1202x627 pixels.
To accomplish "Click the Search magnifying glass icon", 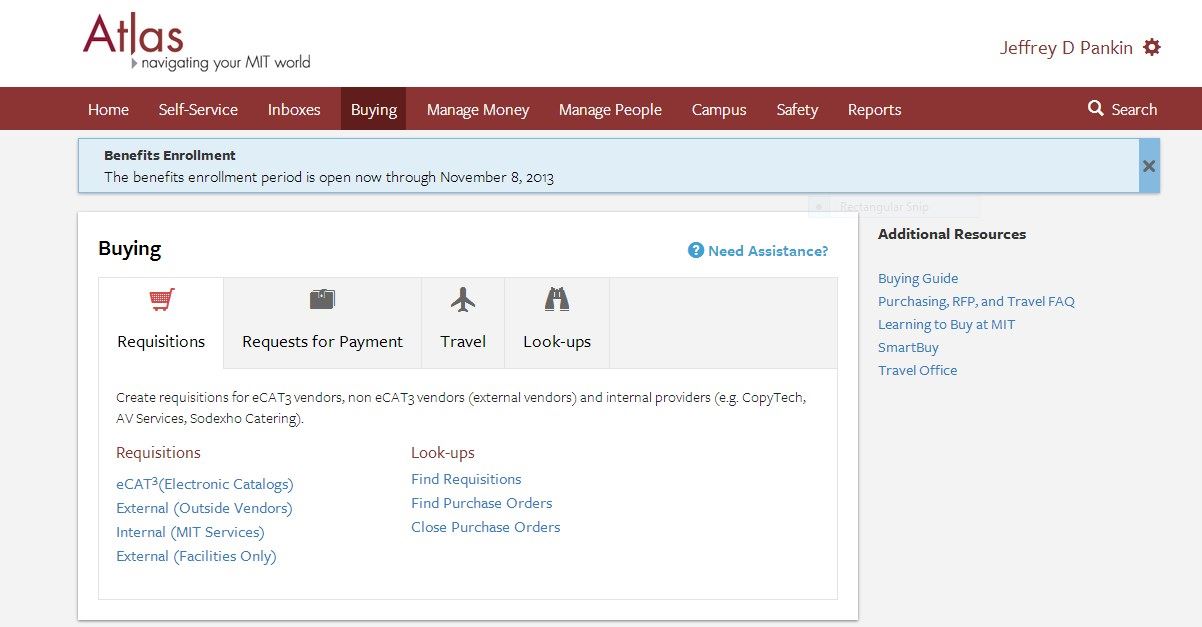I will click(1096, 108).
